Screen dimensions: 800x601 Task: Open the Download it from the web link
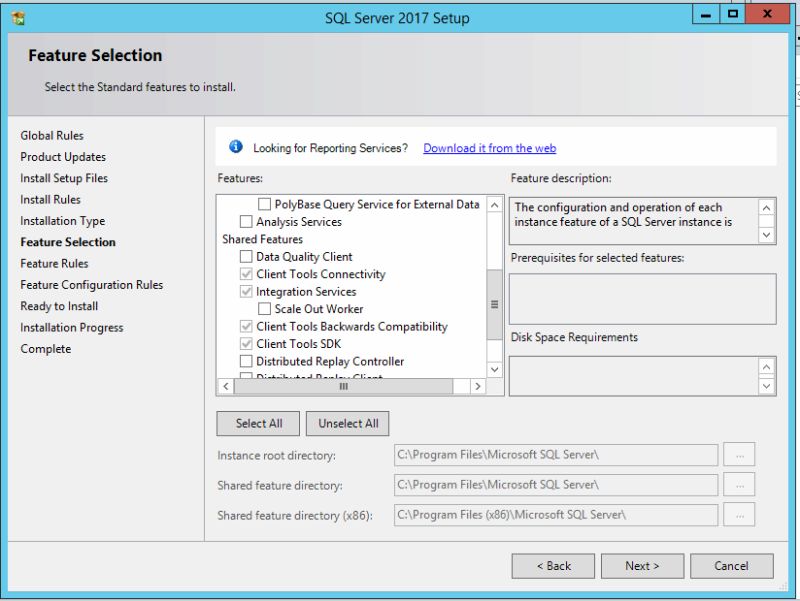[x=489, y=146]
